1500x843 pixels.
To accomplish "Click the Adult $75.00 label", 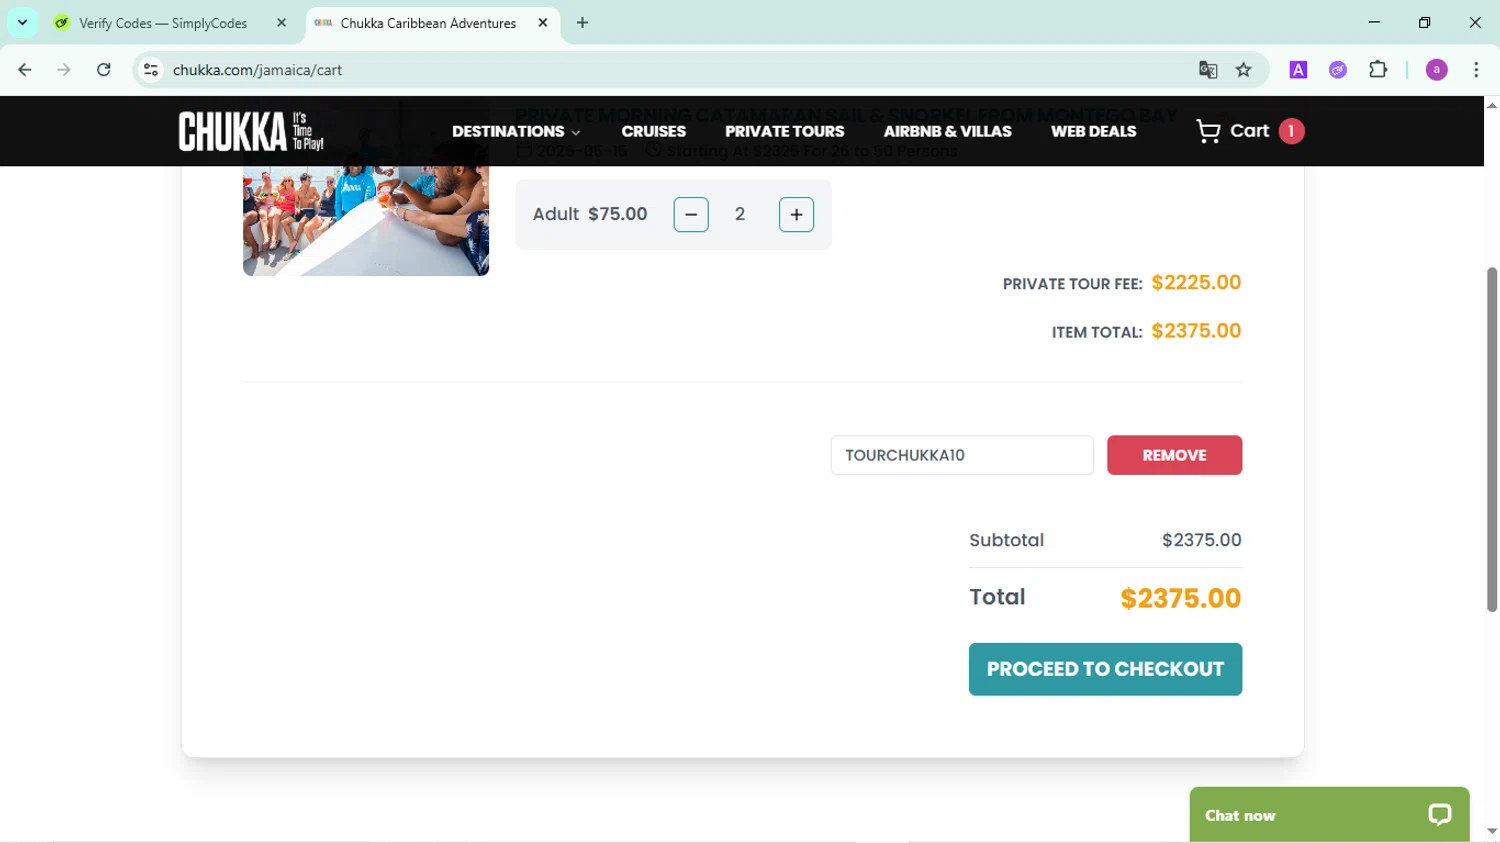I will click(590, 214).
